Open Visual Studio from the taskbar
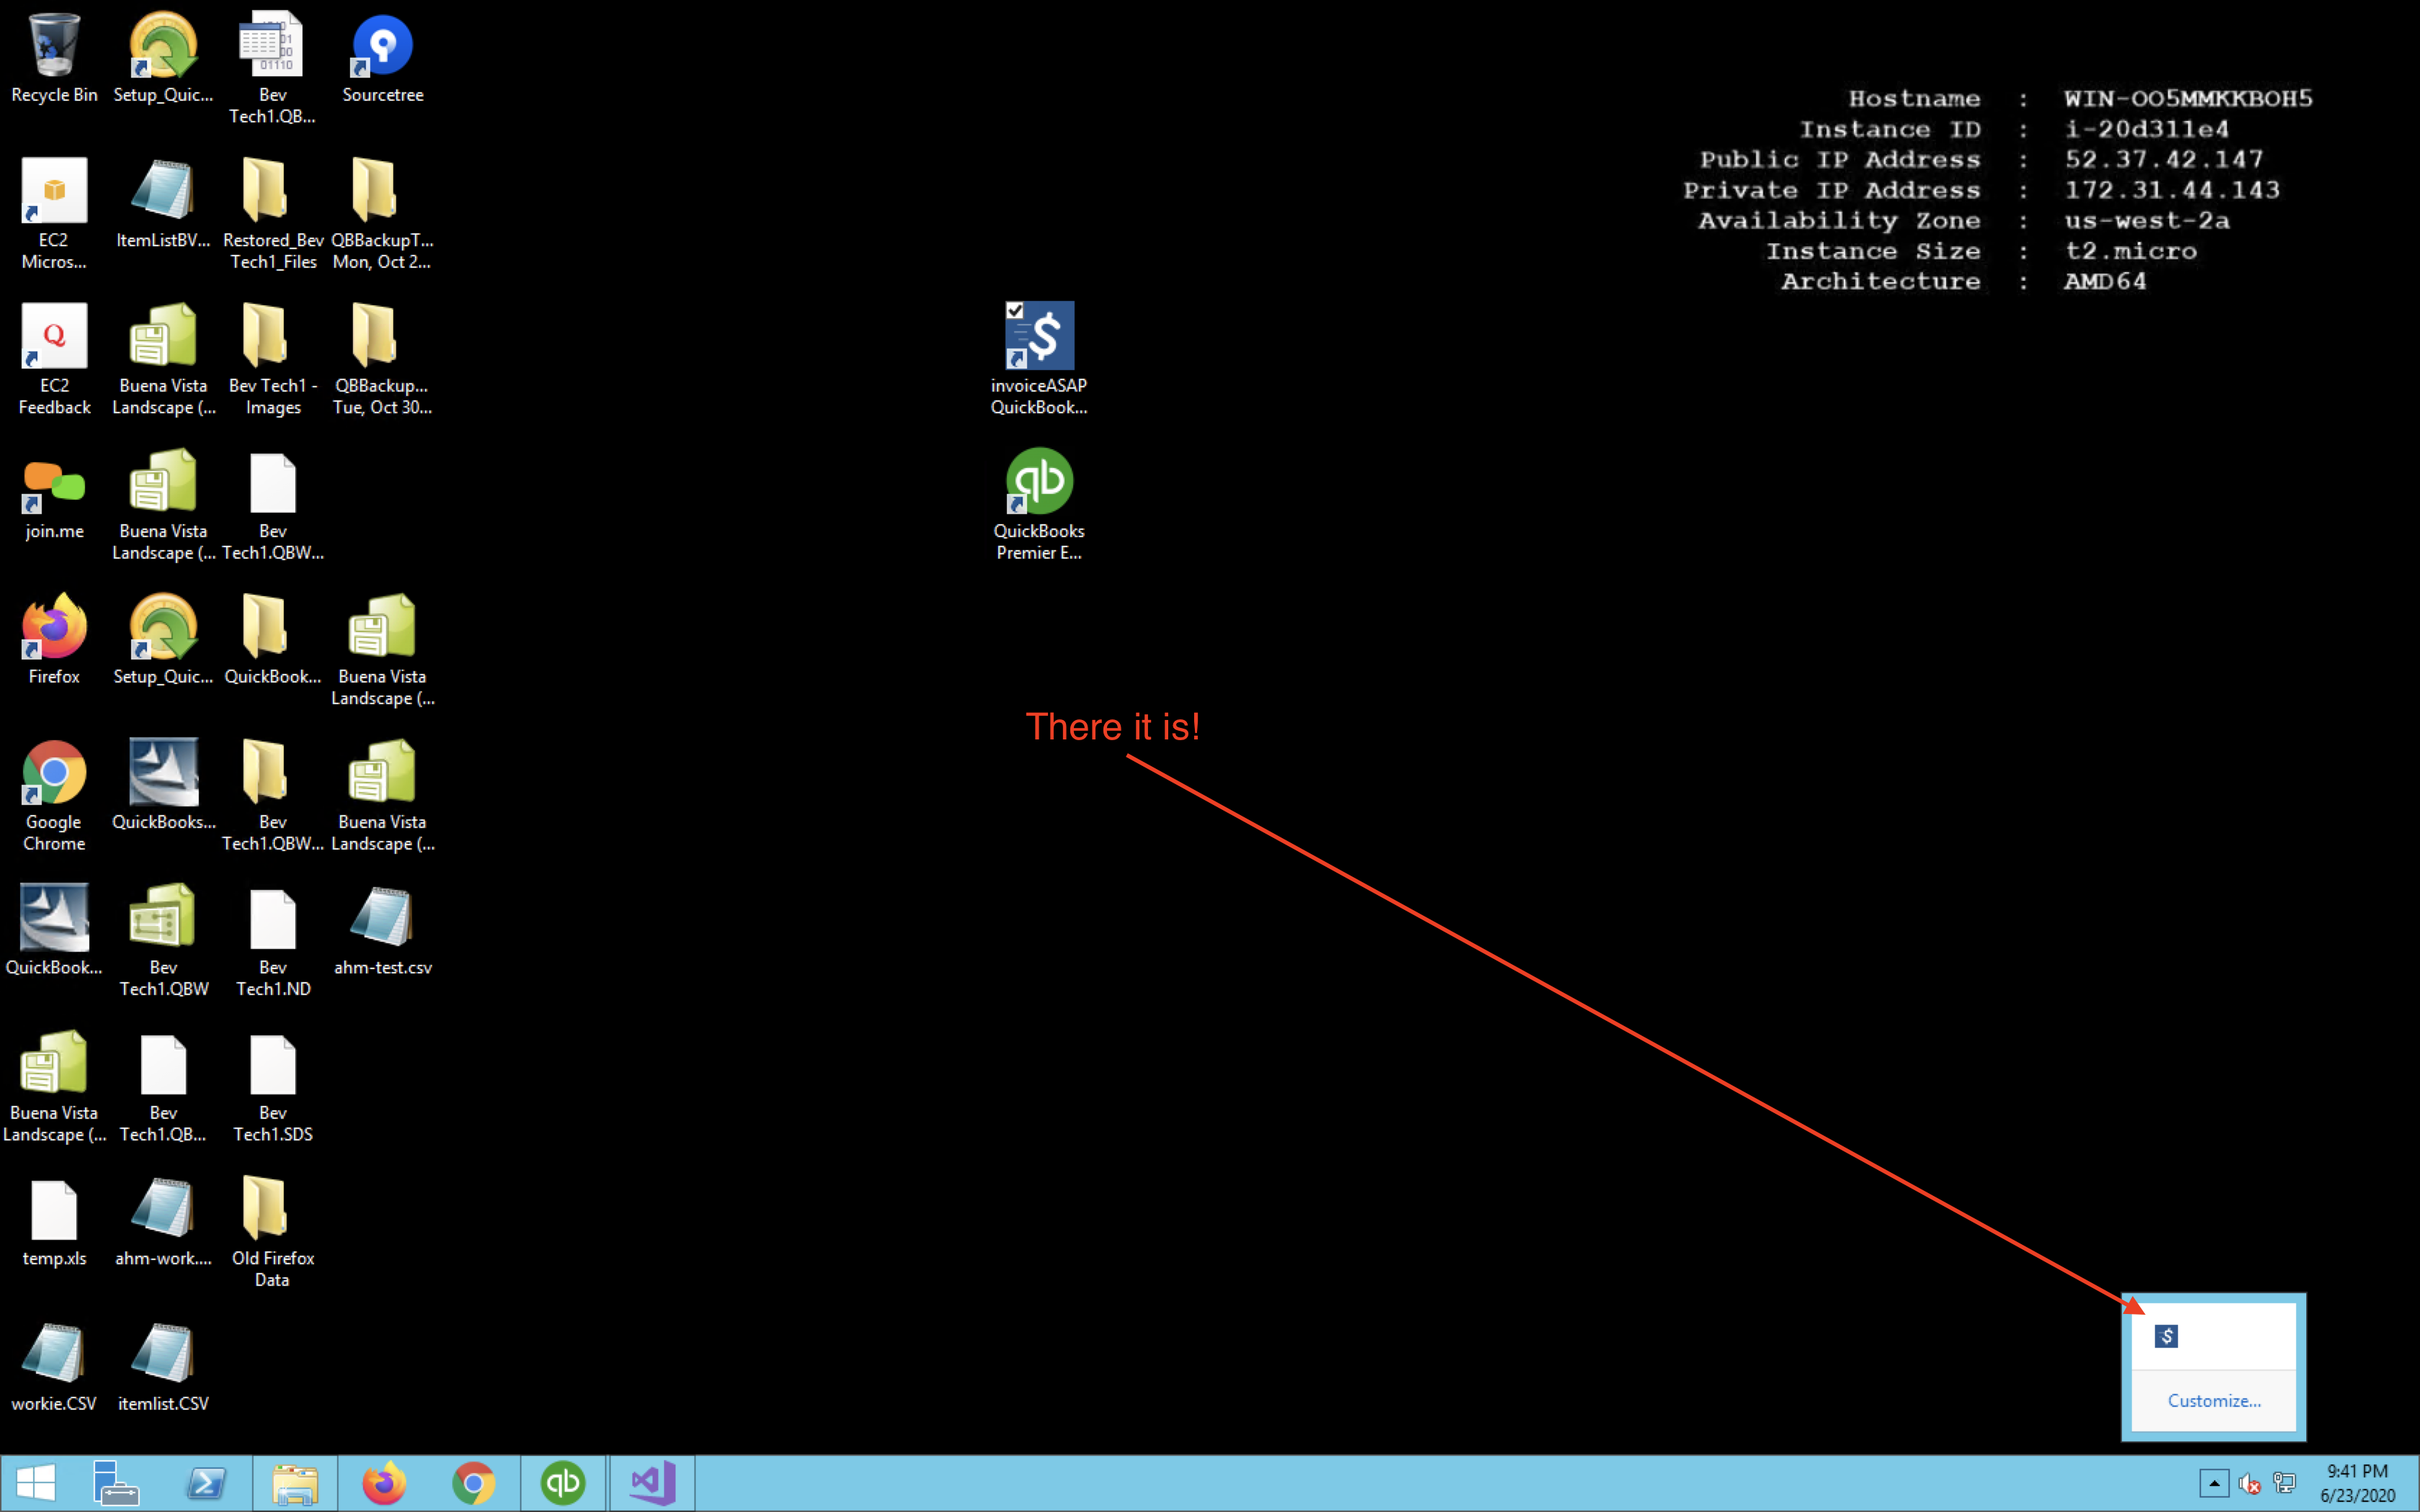 pos(652,1483)
